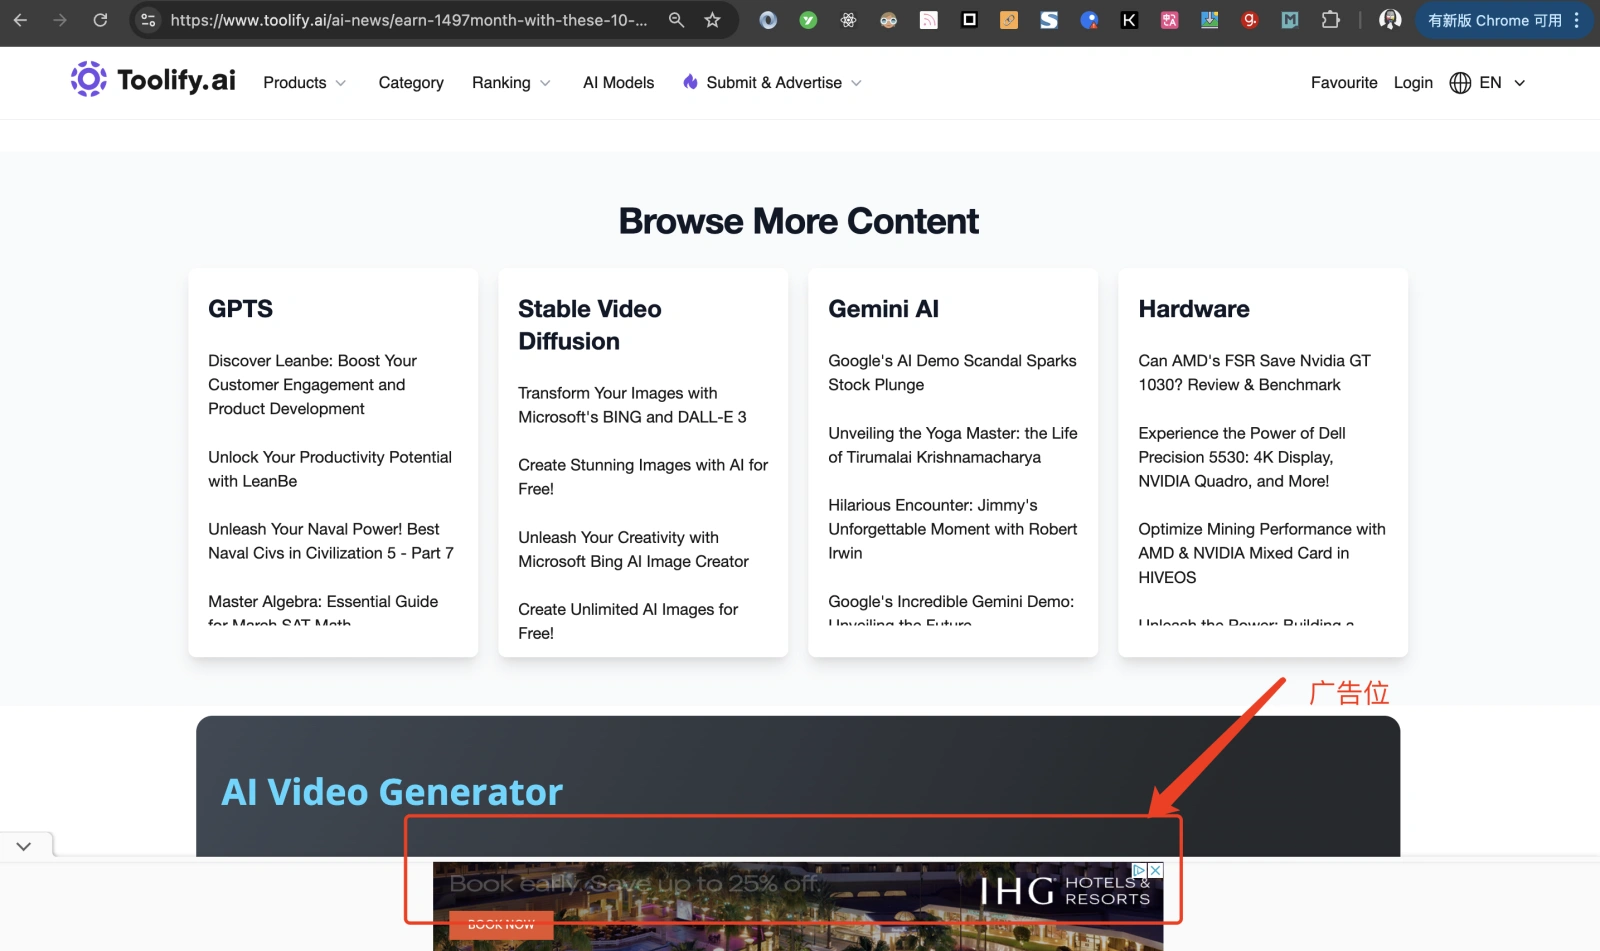Expand the Ranking dropdown

[510, 83]
